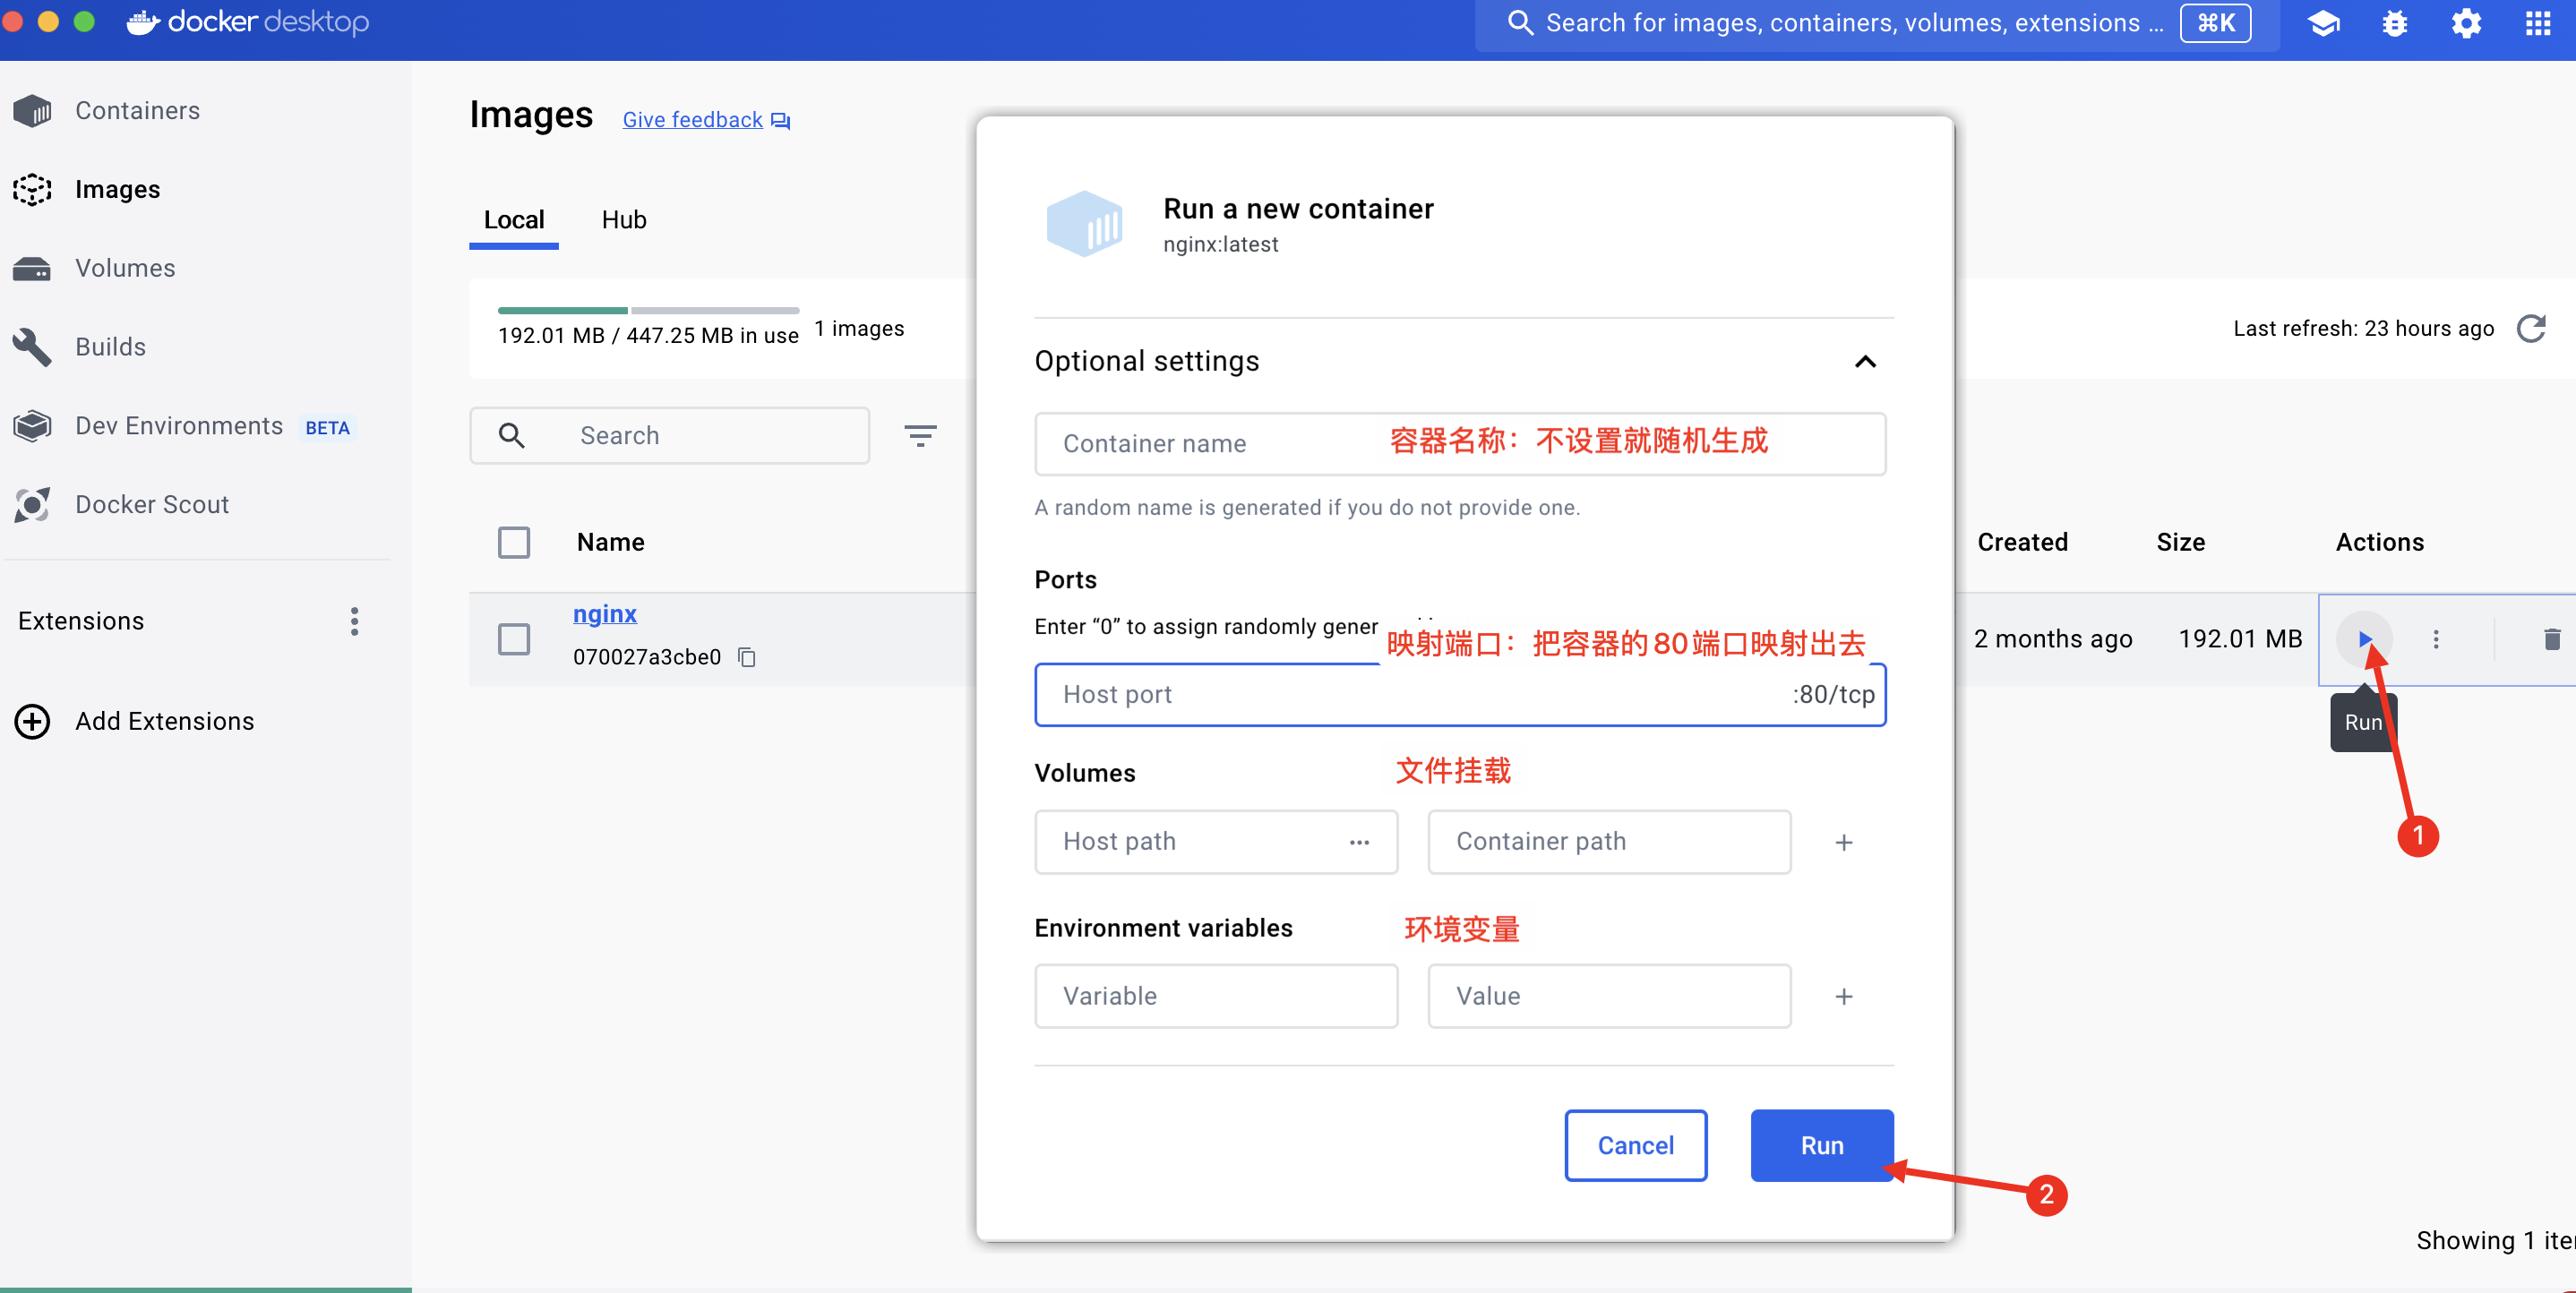The height and width of the screenshot is (1293, 2576).
Task: Focus the Host path field
Action: [1216, 842]
